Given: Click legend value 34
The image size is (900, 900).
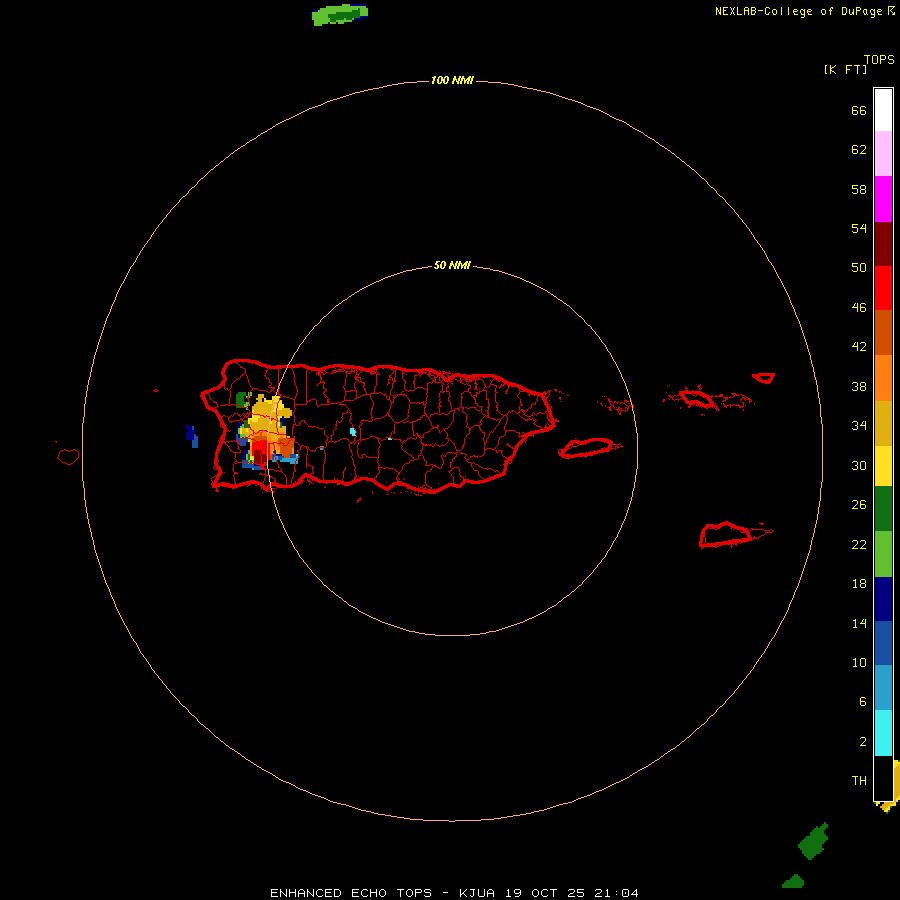Looking at the screenshot, I should (859, 425).
